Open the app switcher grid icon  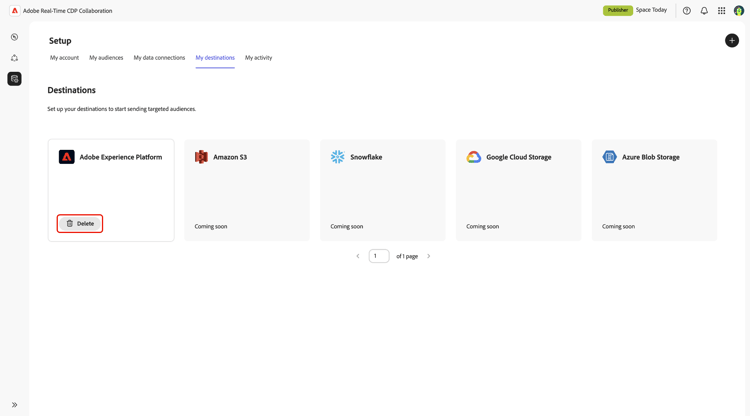[x=721, y=11]
